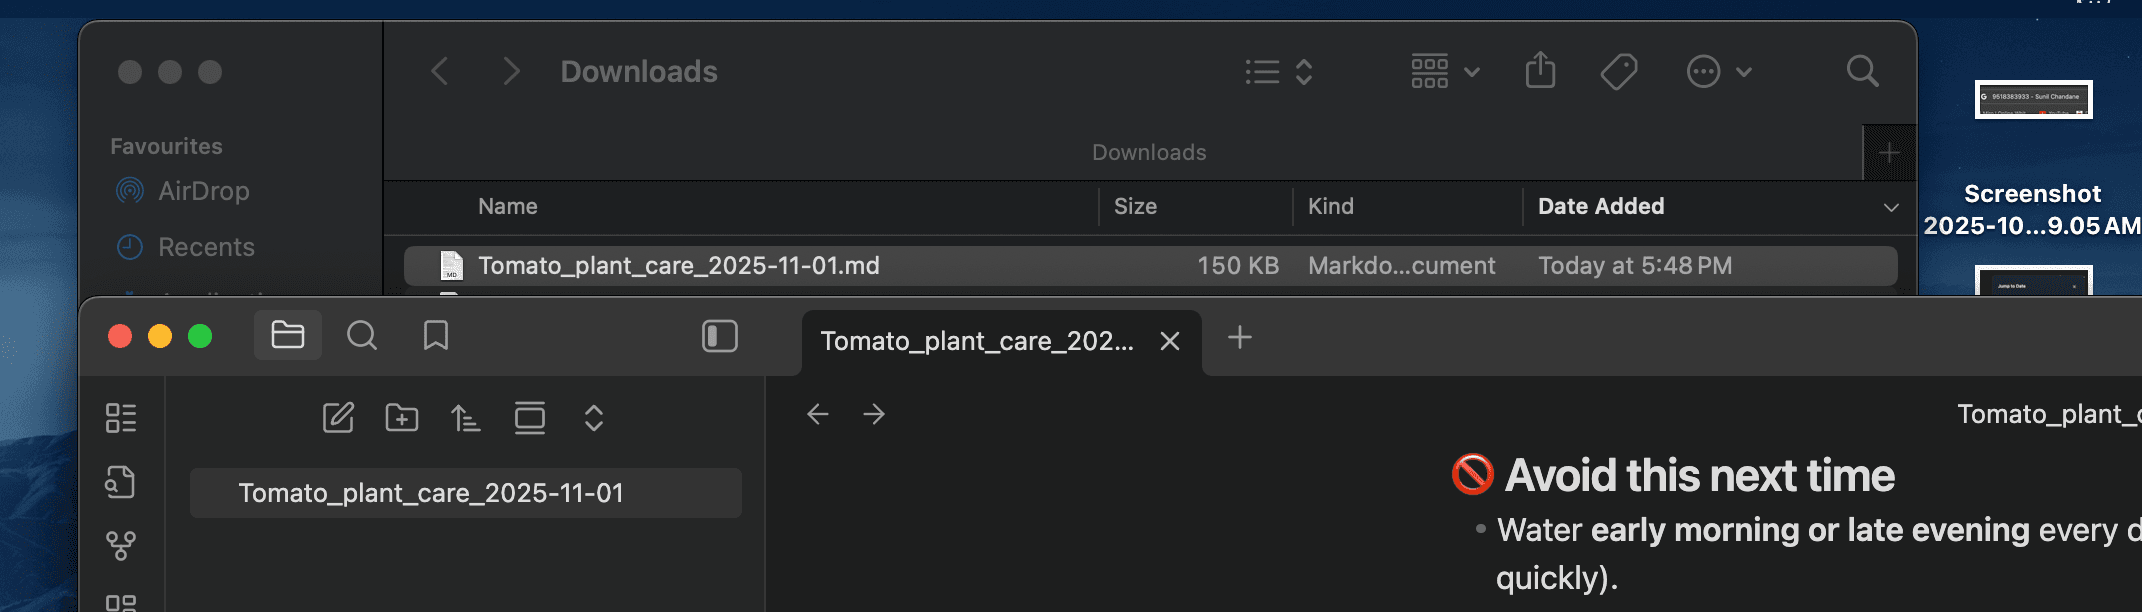Close the Tomato_plant_care tab
The image size is (2142, 612).
[x=1169, y=342]
